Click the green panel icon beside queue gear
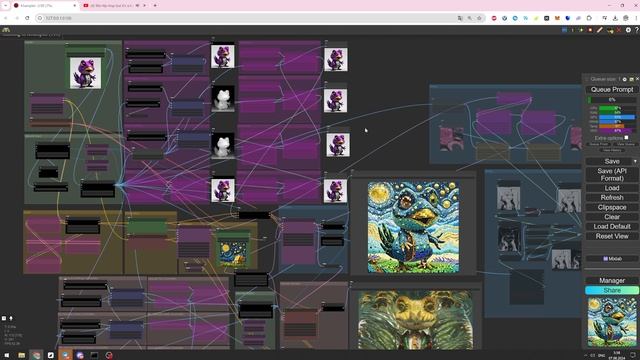The image size is (640, 360). pos(631,79)
